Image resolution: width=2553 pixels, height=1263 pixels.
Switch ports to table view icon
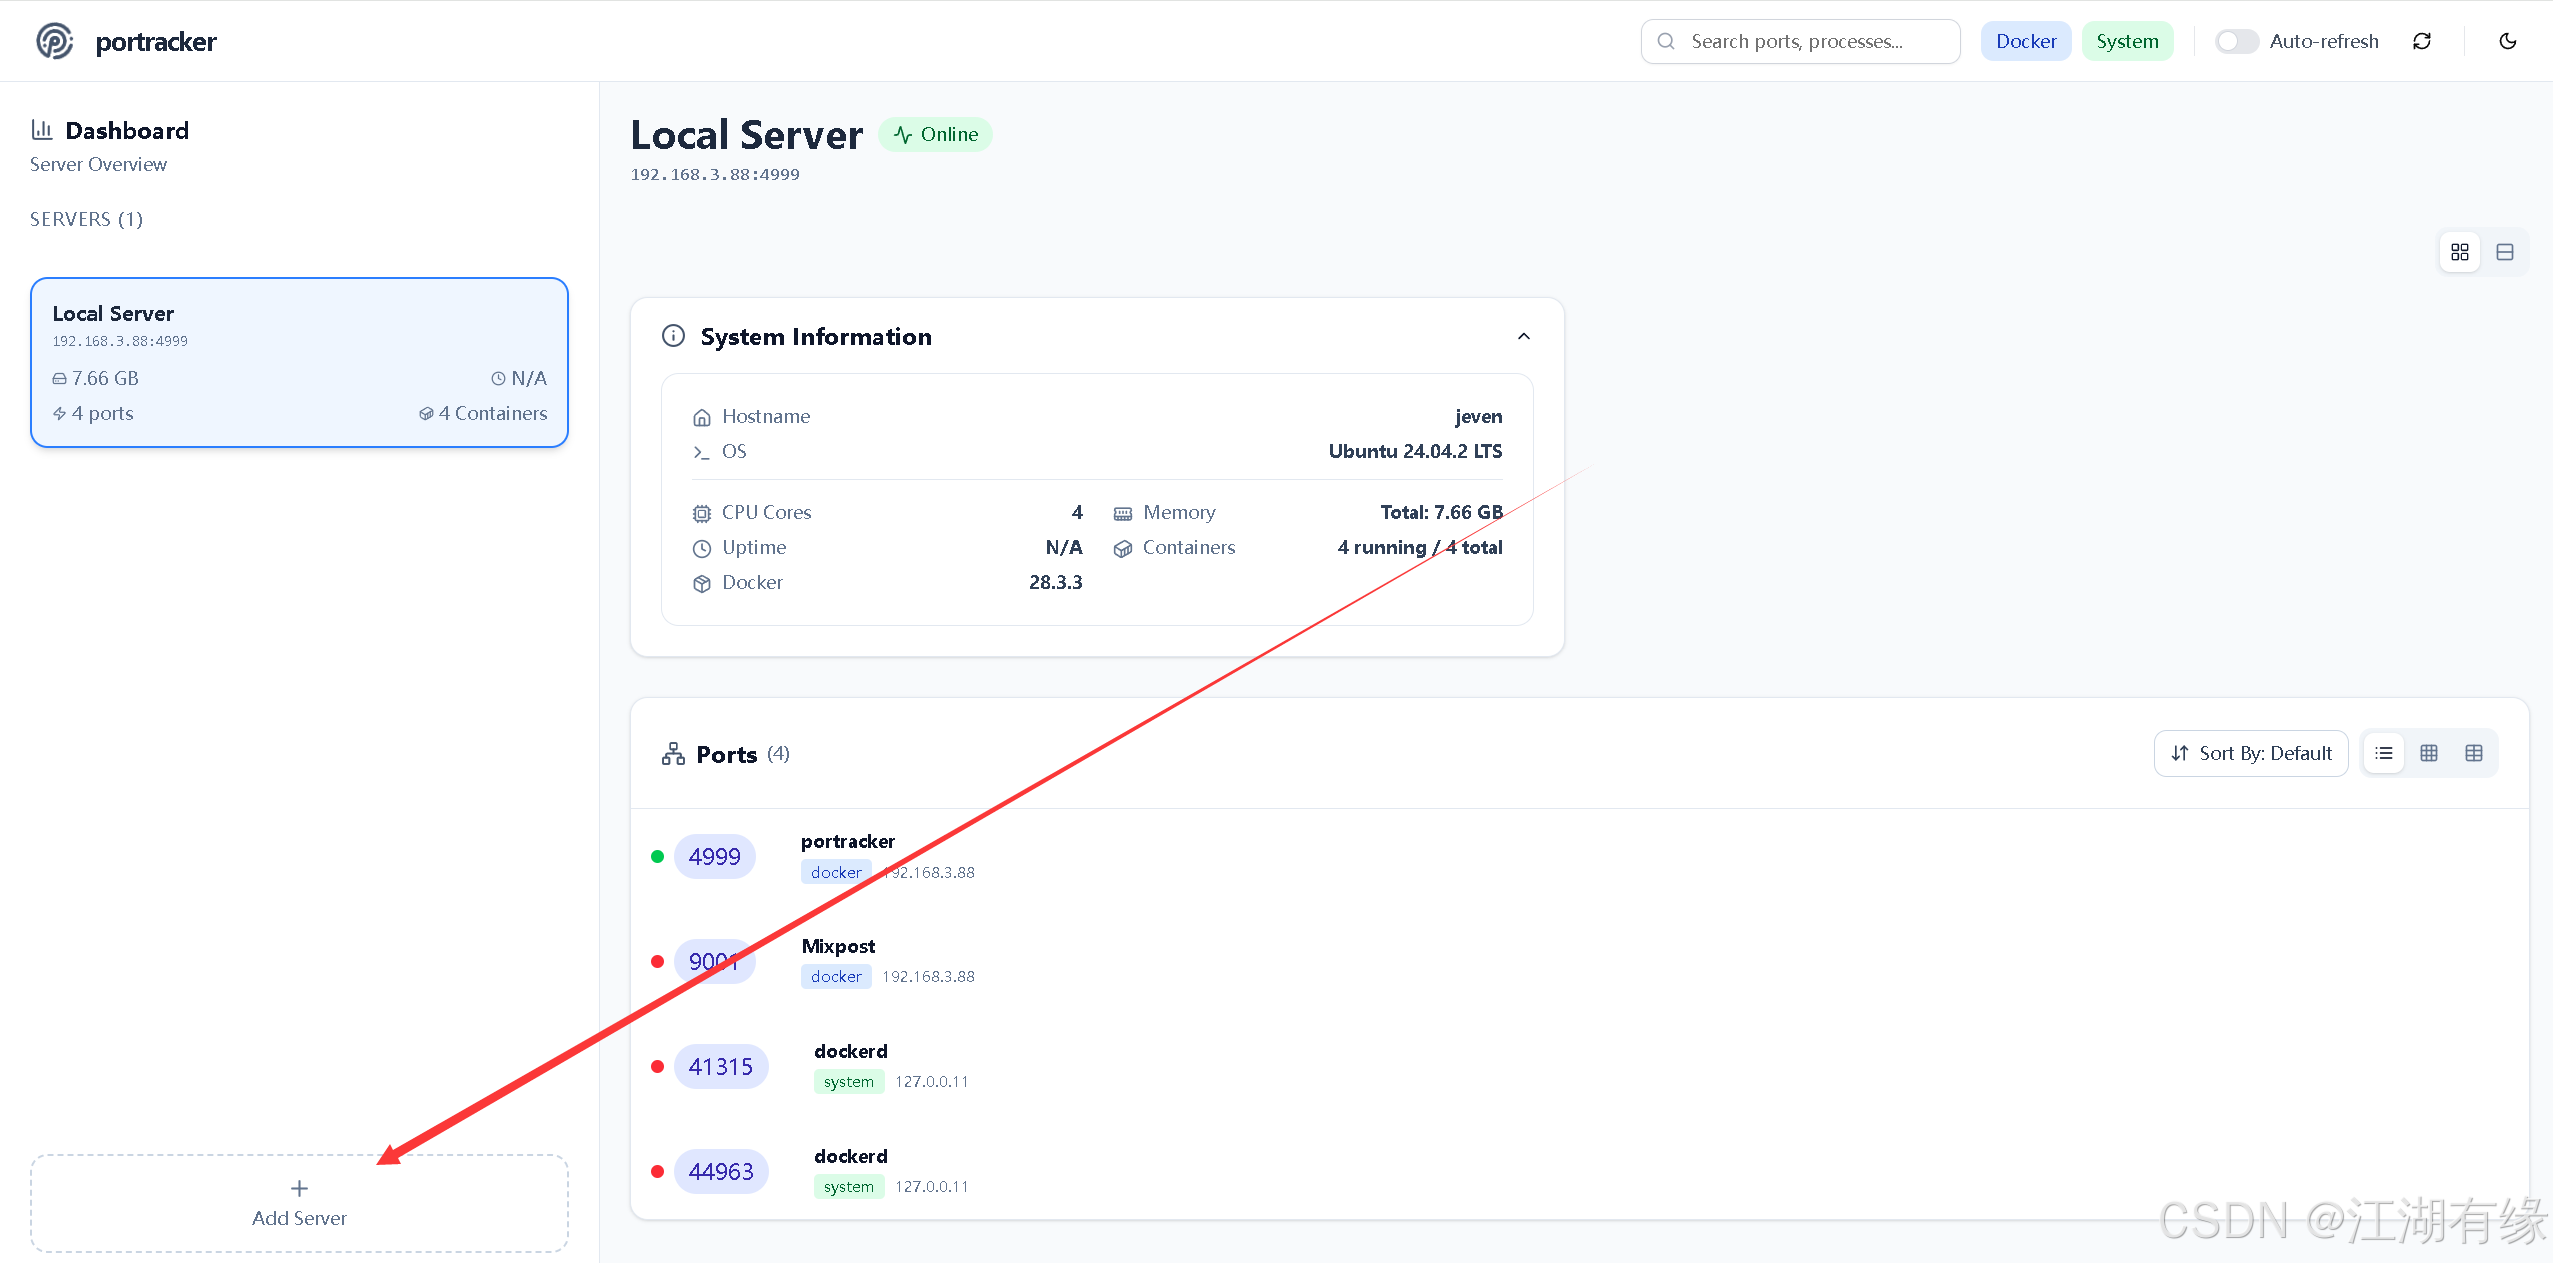click(2473, 753)
